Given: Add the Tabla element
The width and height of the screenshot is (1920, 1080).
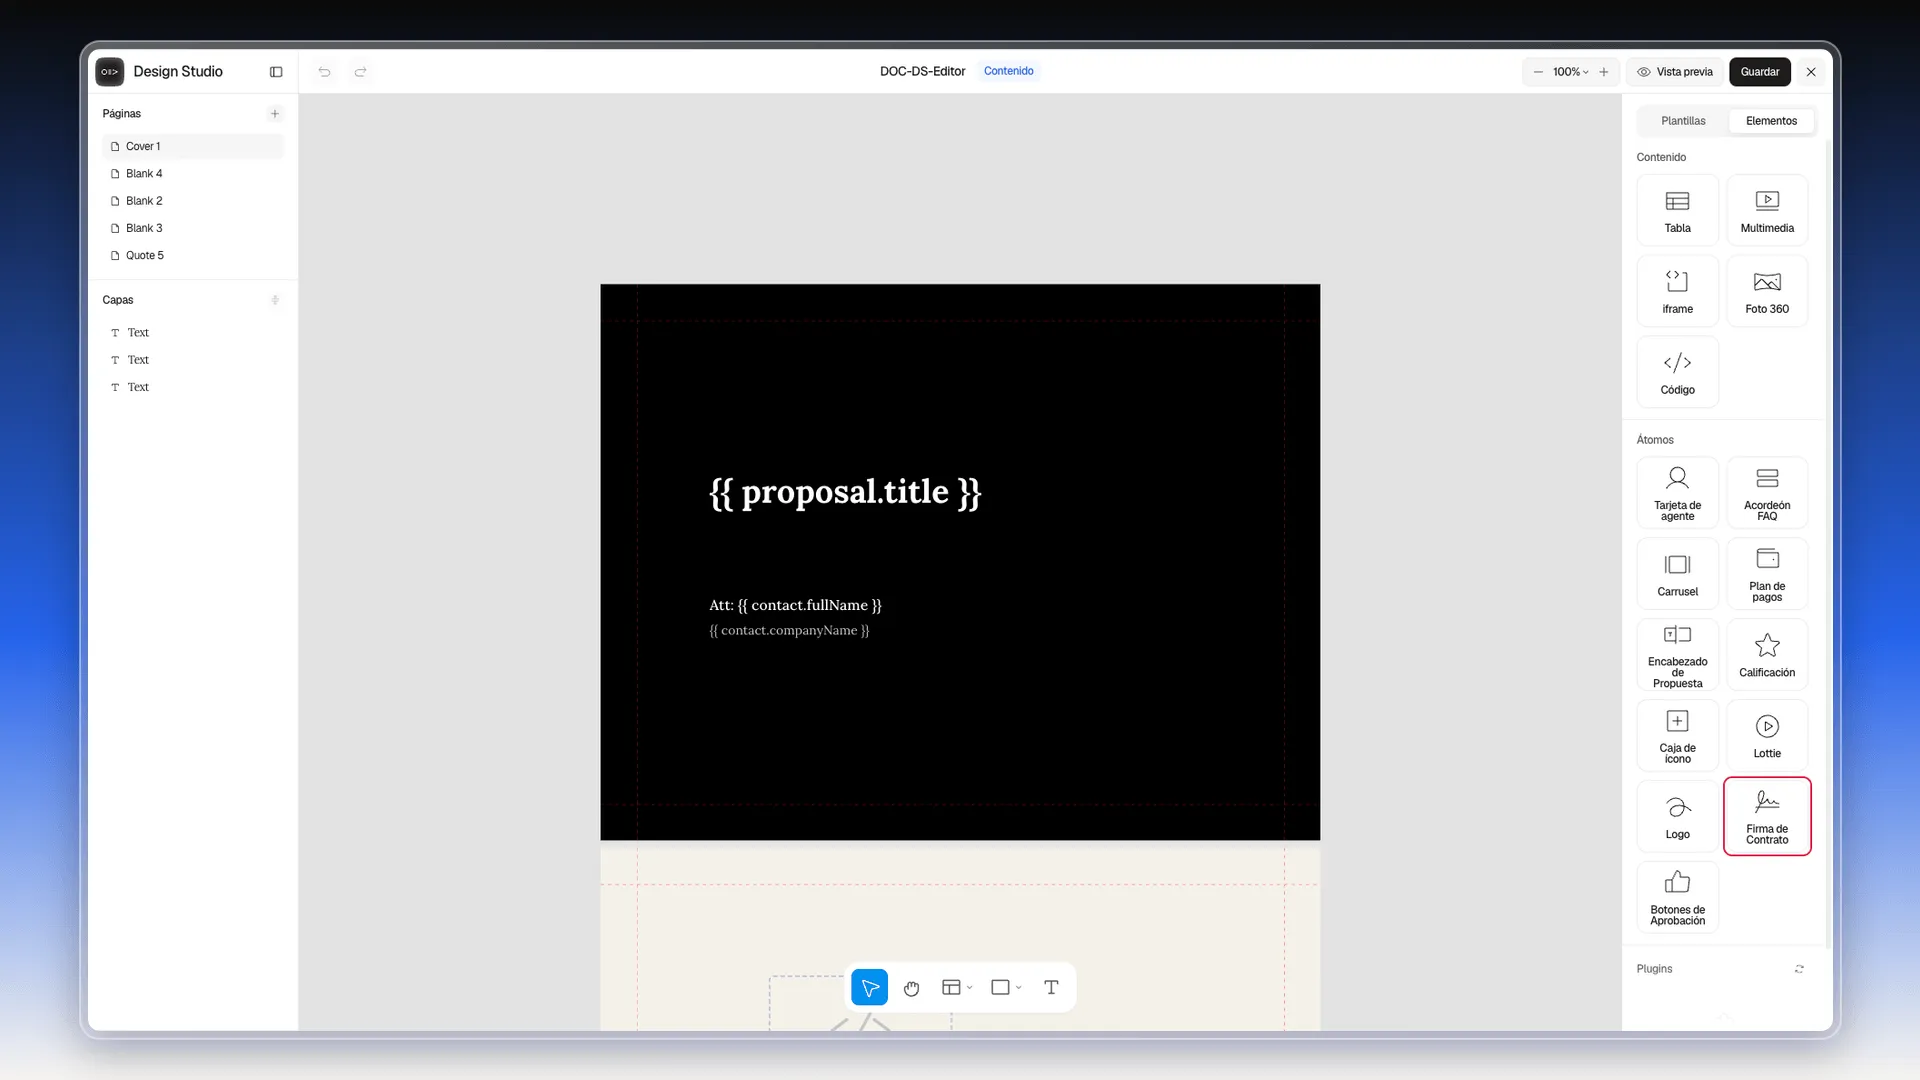Looking at the screenshot, I should [1677, 210].
